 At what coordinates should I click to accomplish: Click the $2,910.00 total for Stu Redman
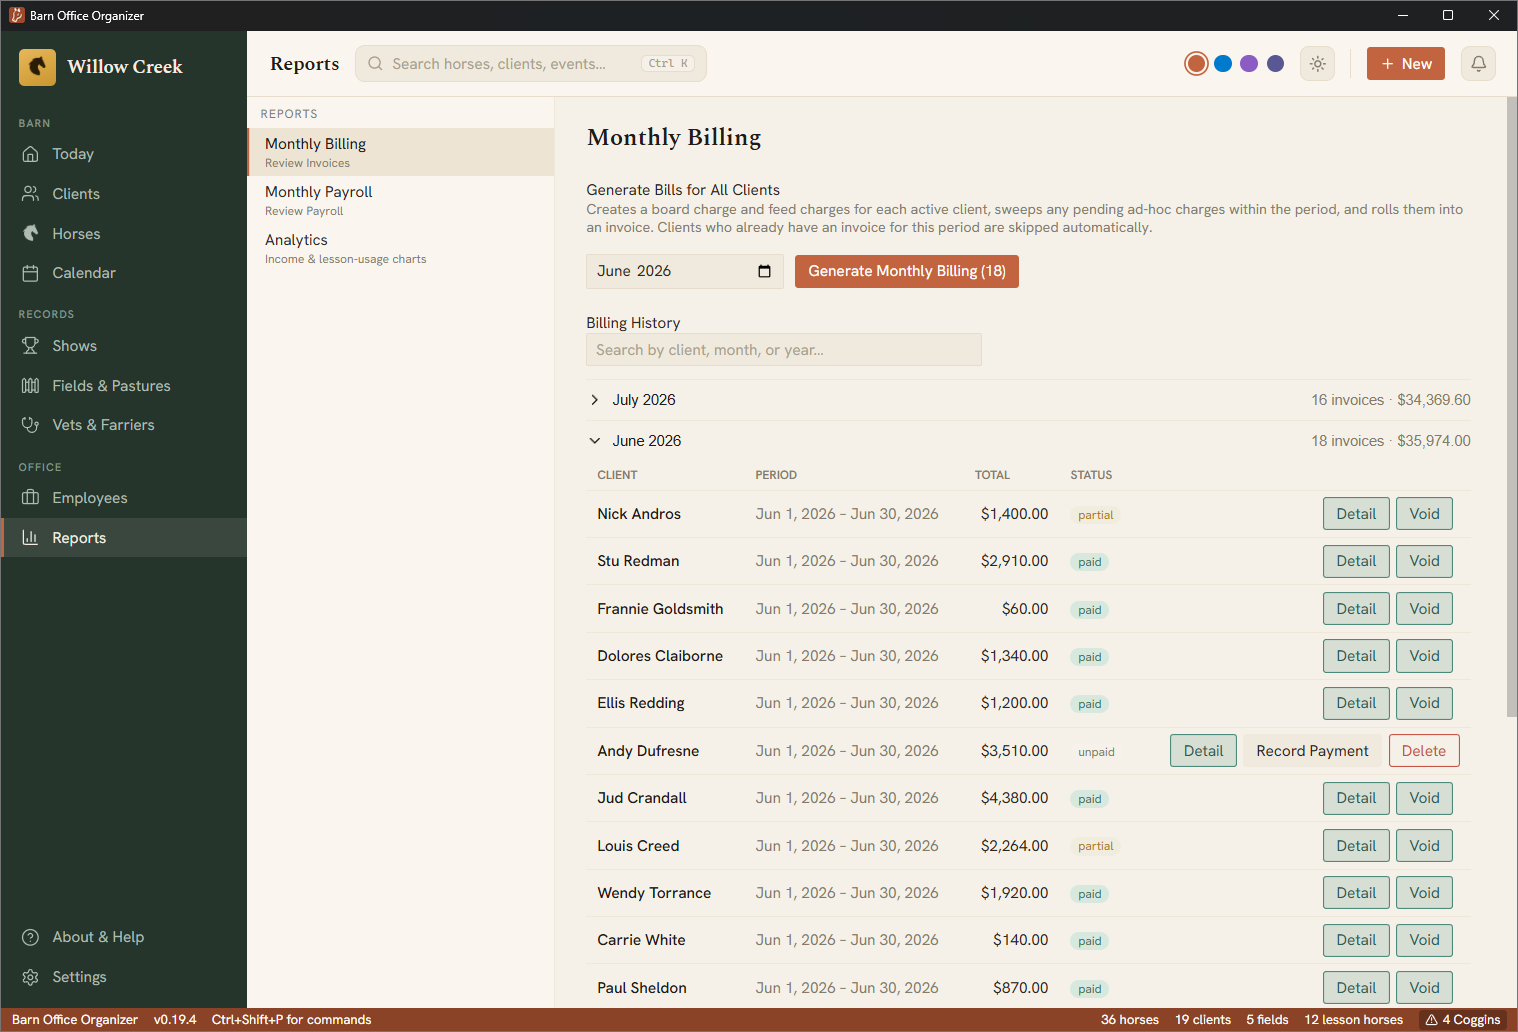pyautogui.click(x=1014, y=561)
